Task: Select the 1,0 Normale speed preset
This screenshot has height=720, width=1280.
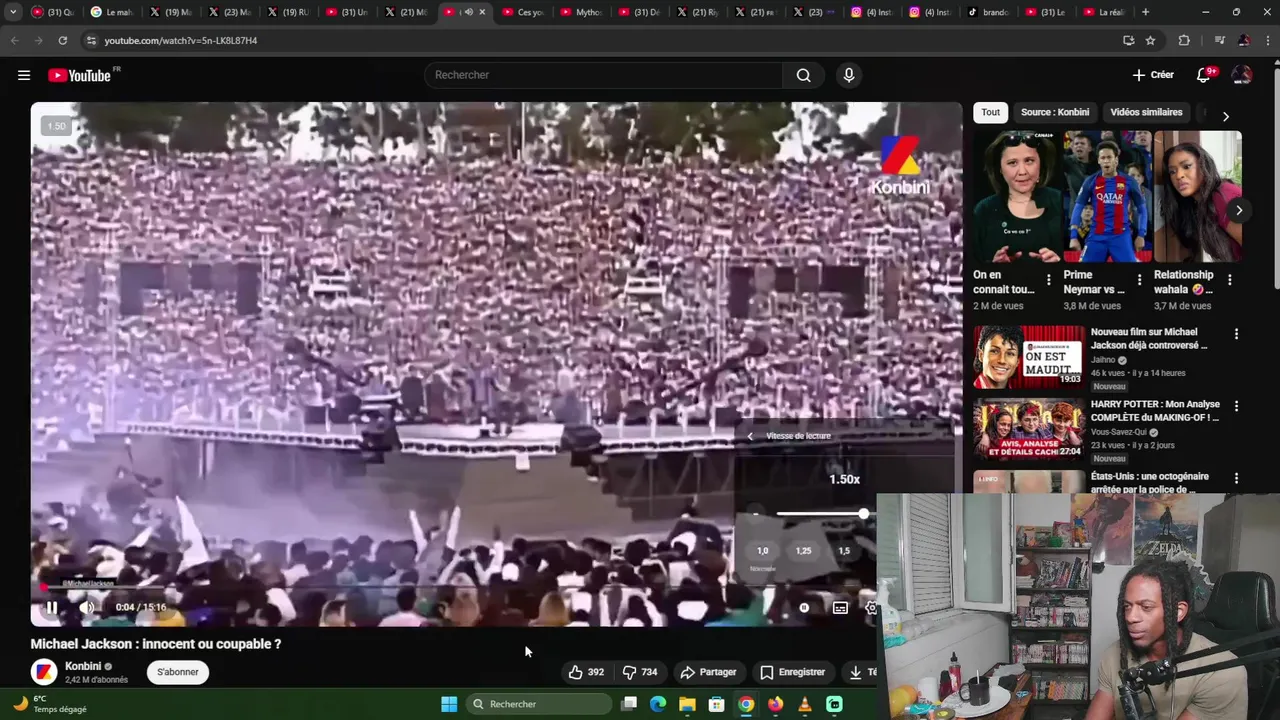Action: (762, 551)
